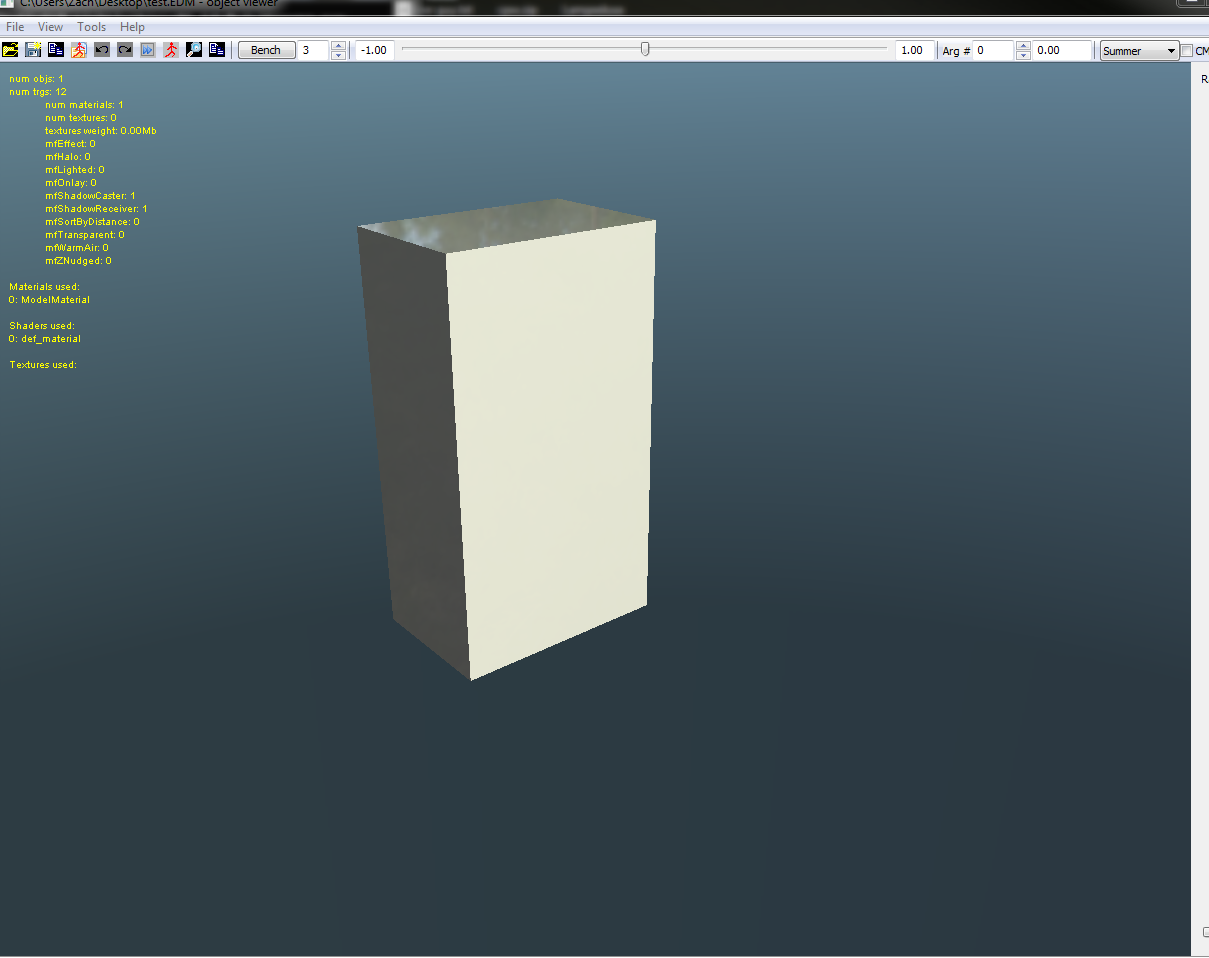This screenshot has height=958, width=1209.
Task: Open the Summer season dropdown
Action: point(1140,51)
